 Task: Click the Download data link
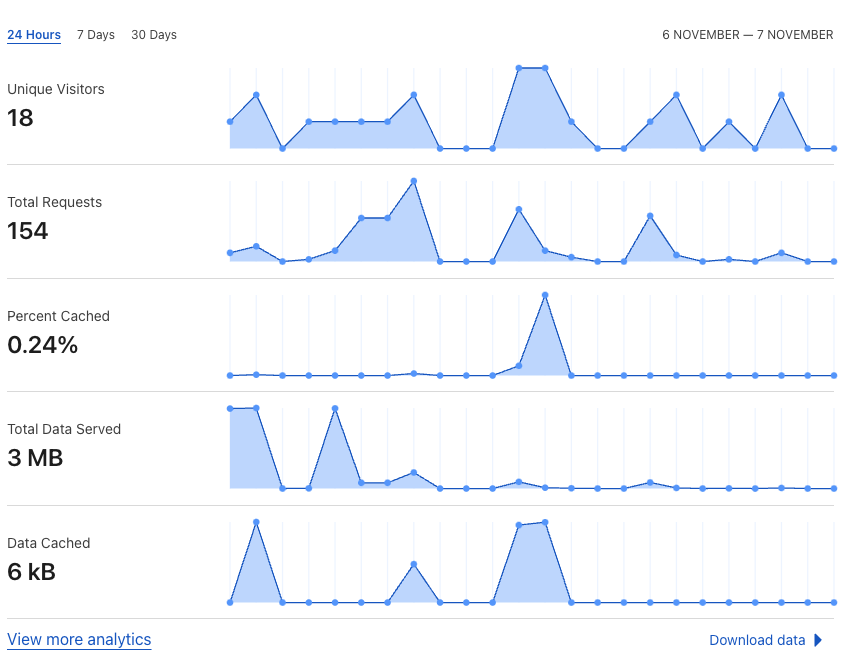point(757,641)
